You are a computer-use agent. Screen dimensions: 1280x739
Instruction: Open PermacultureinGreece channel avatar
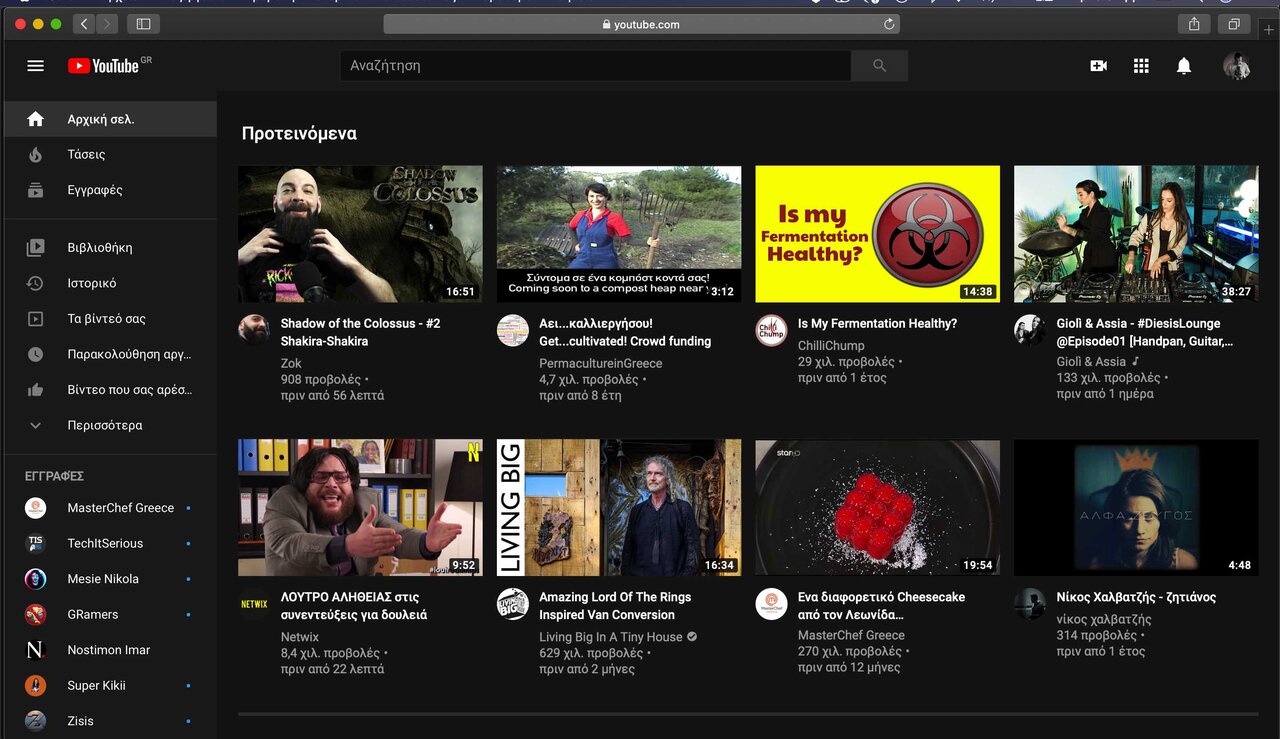point(513,331)
